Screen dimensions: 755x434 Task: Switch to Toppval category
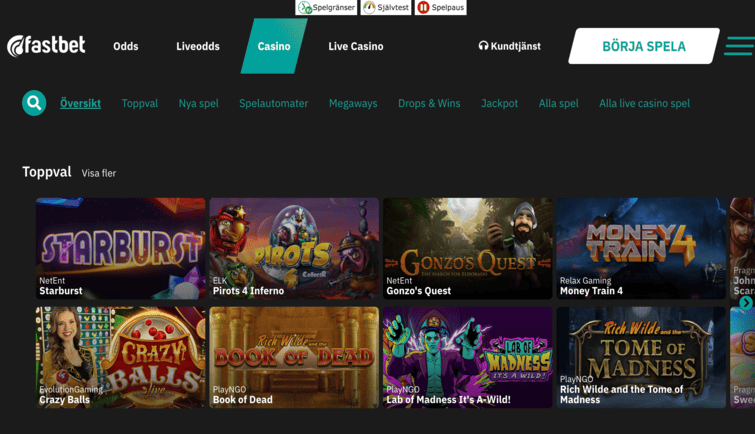click(x=140, y=103)
